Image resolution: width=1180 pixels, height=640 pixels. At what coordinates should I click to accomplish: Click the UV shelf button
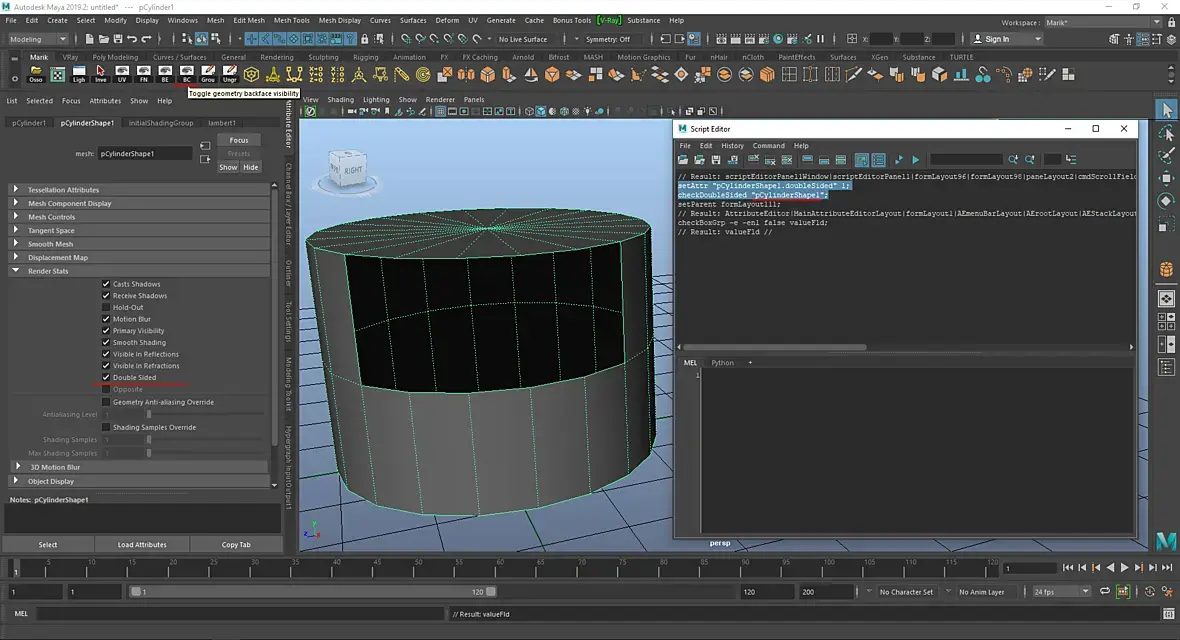tap(122, 74)
